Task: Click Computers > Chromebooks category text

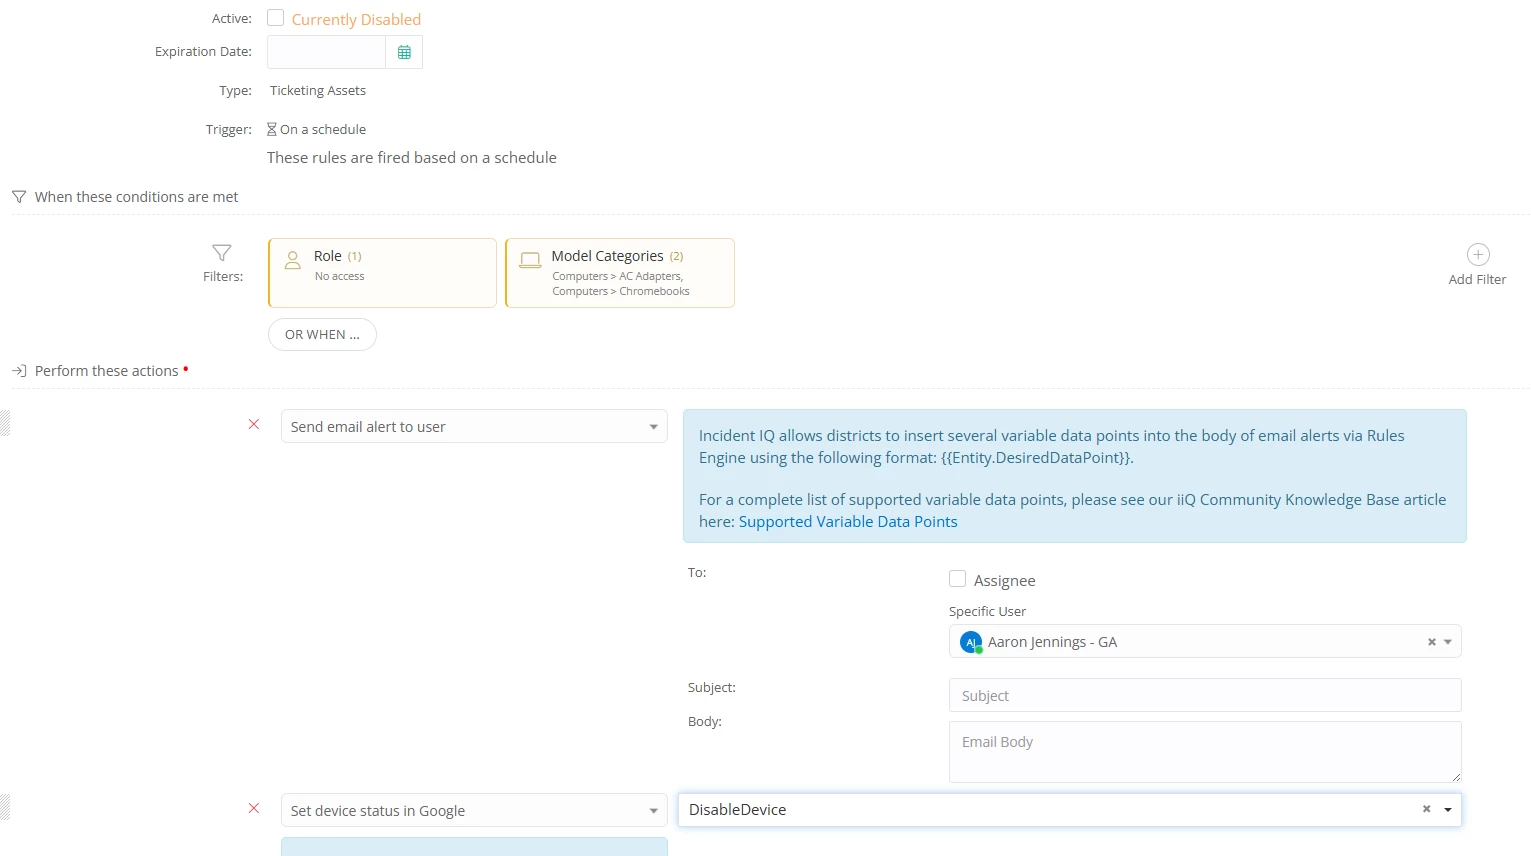Action: click(x=621, y=291)
